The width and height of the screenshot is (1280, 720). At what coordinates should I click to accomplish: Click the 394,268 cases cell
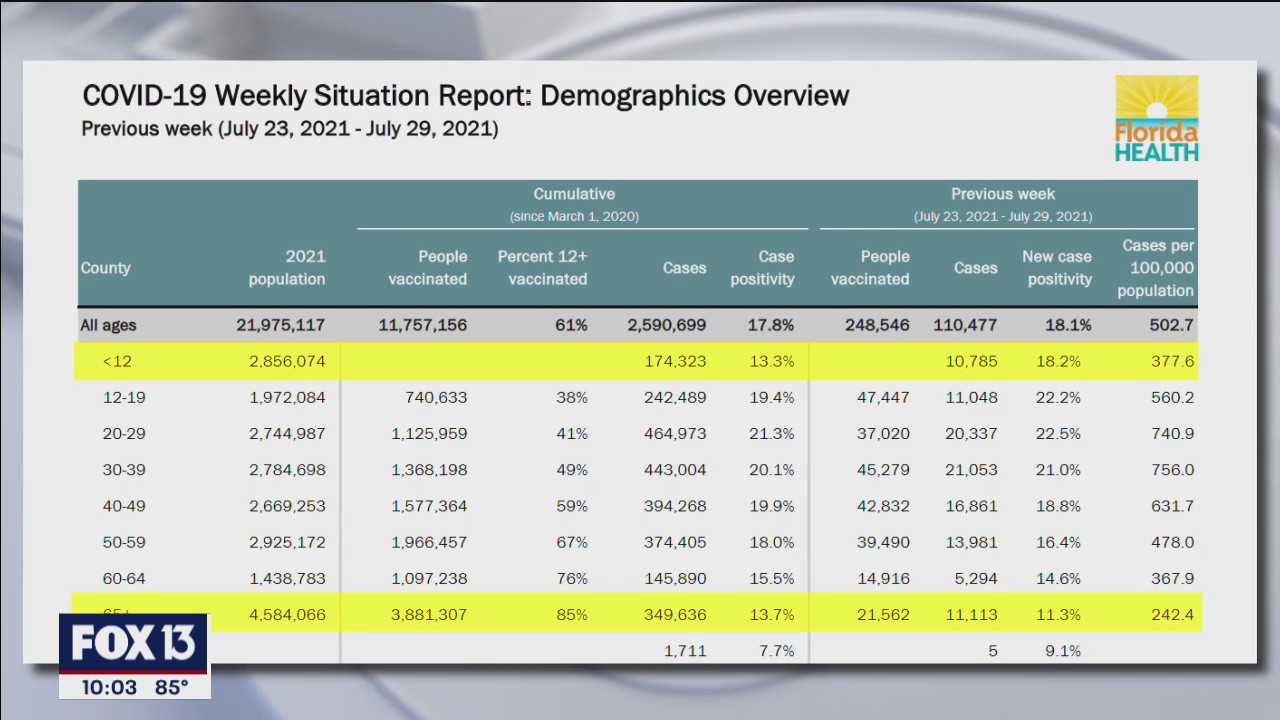click(x=675, y=506)
